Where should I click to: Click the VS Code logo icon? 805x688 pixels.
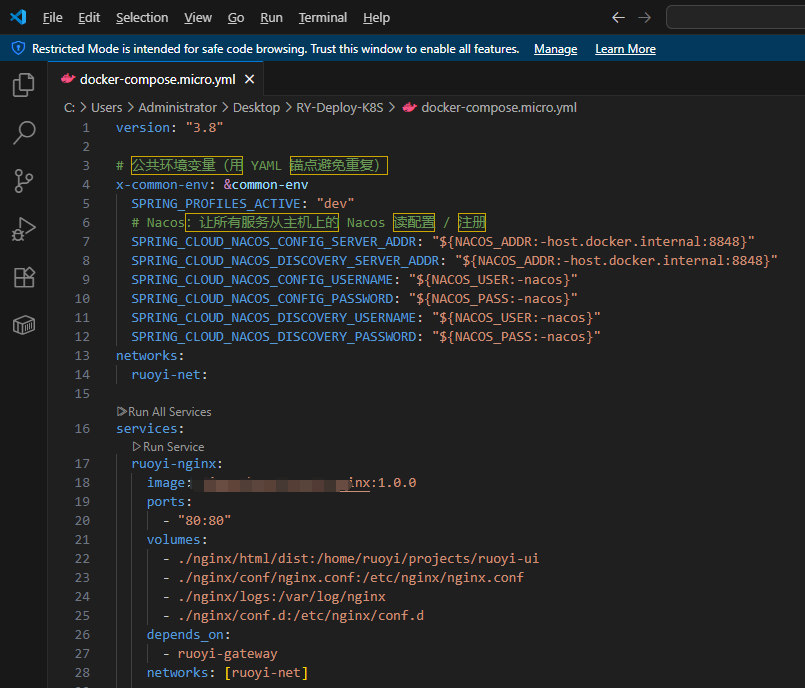pos(18,17)
